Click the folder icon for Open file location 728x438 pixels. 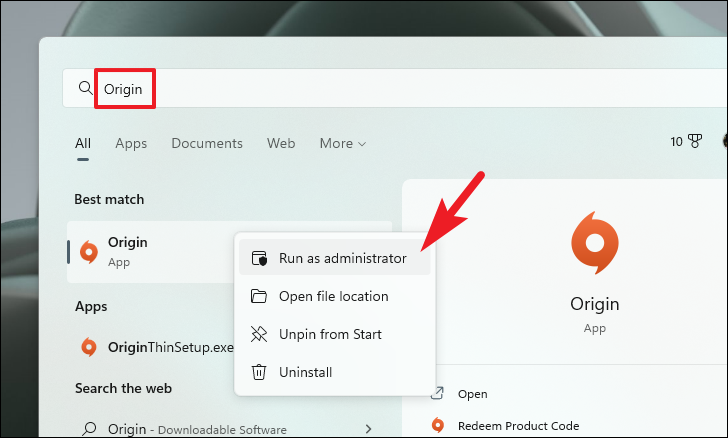[259, 296]
